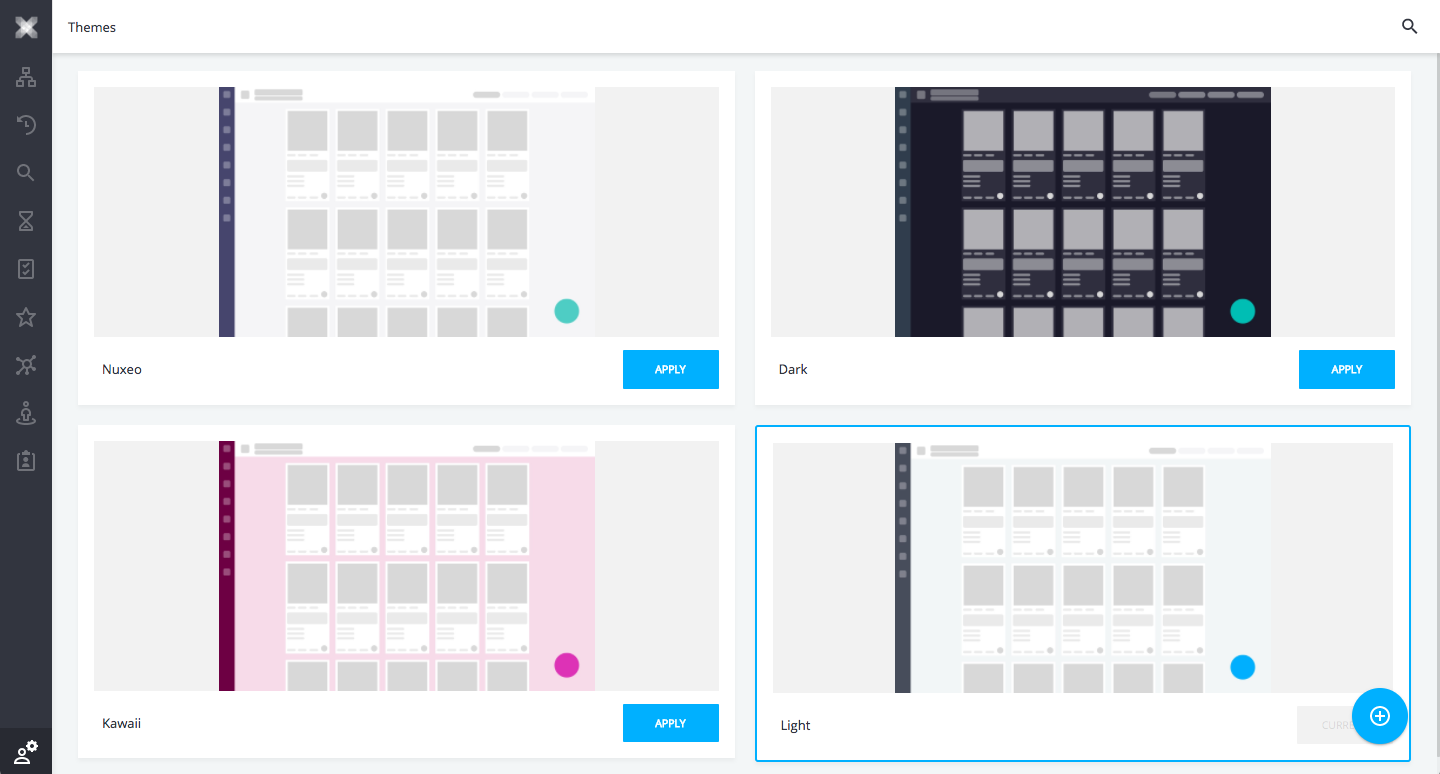The image size is (1440, 774).
Task: Open the sidebar search icon
Action: coord(26,173)
